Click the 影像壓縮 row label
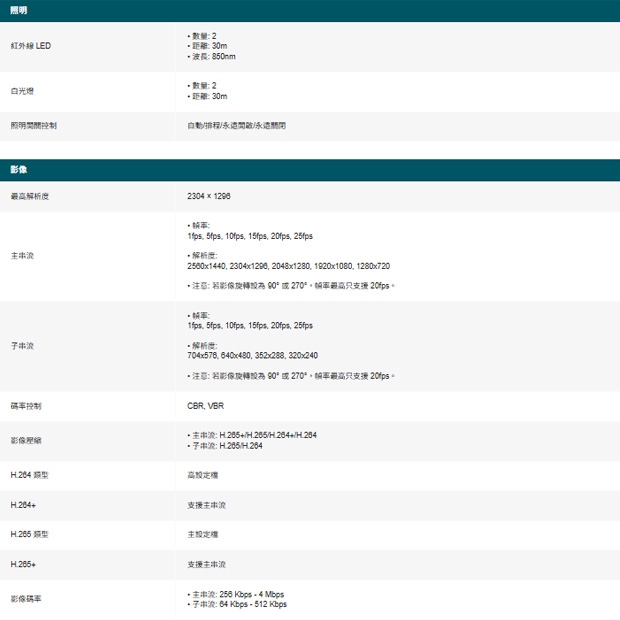Screen dimensions: 620x620 pos(26,440)
